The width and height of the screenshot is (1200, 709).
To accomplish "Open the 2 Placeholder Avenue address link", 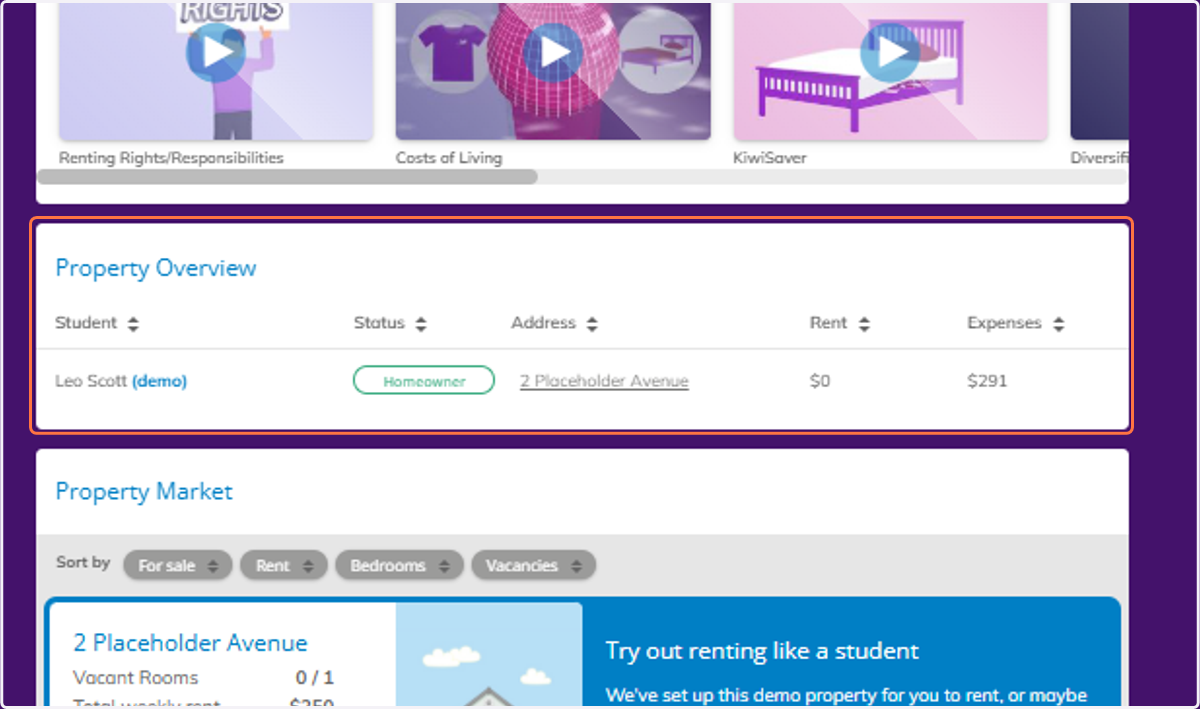I will point(604,381).
